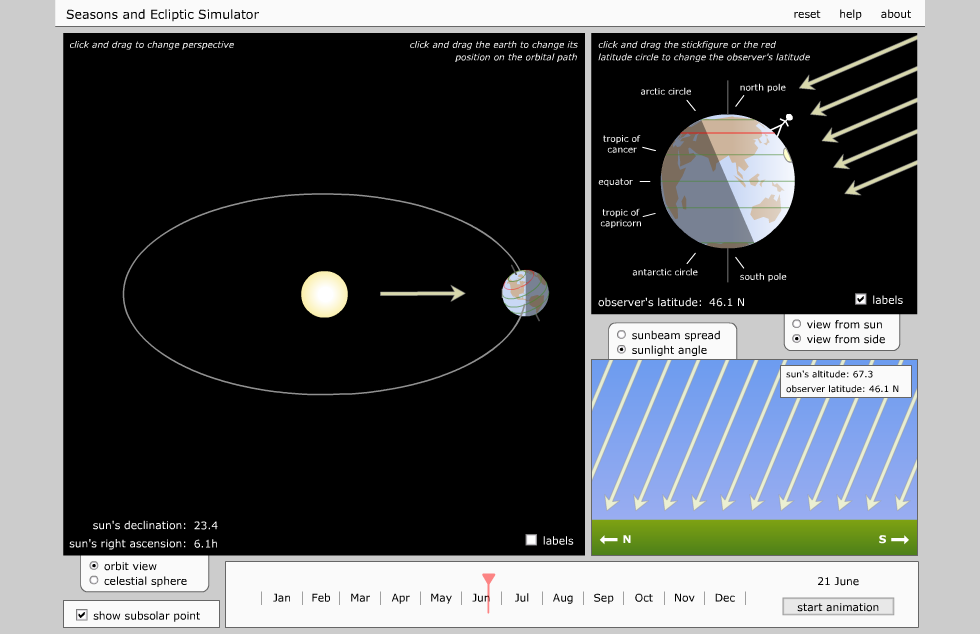The image size is (980, 634).
Task: Click the earth on the orbital path
Action: (525, 293)
